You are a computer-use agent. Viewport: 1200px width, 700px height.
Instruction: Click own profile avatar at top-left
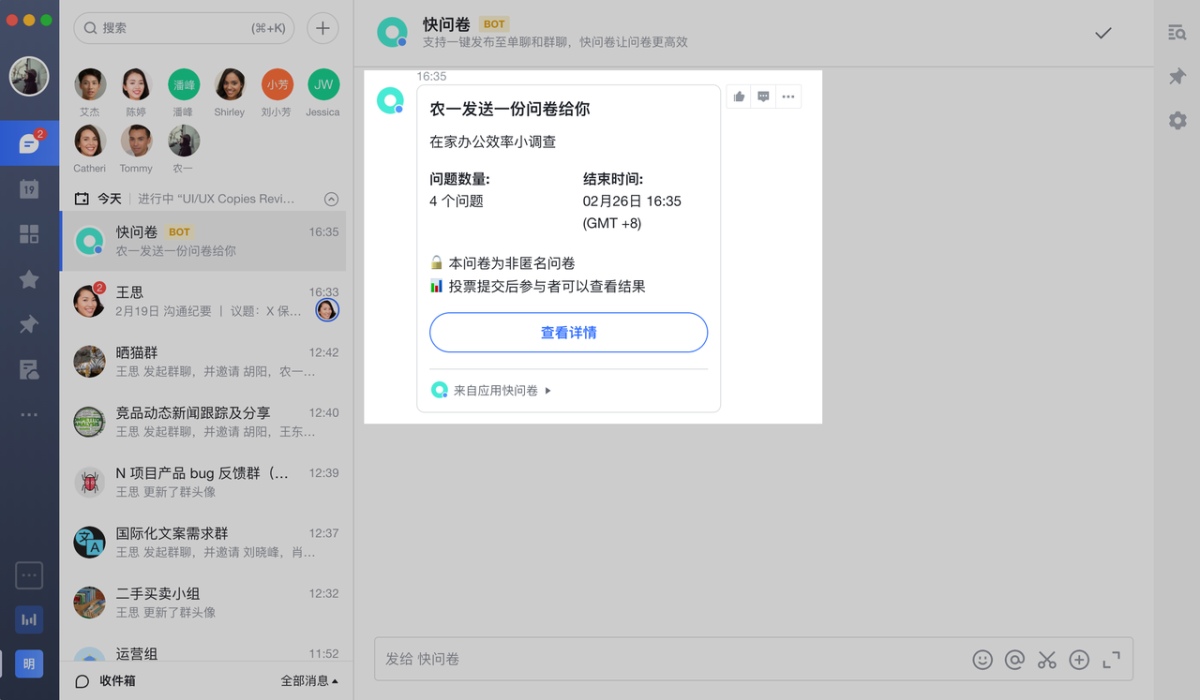point(29,76)
